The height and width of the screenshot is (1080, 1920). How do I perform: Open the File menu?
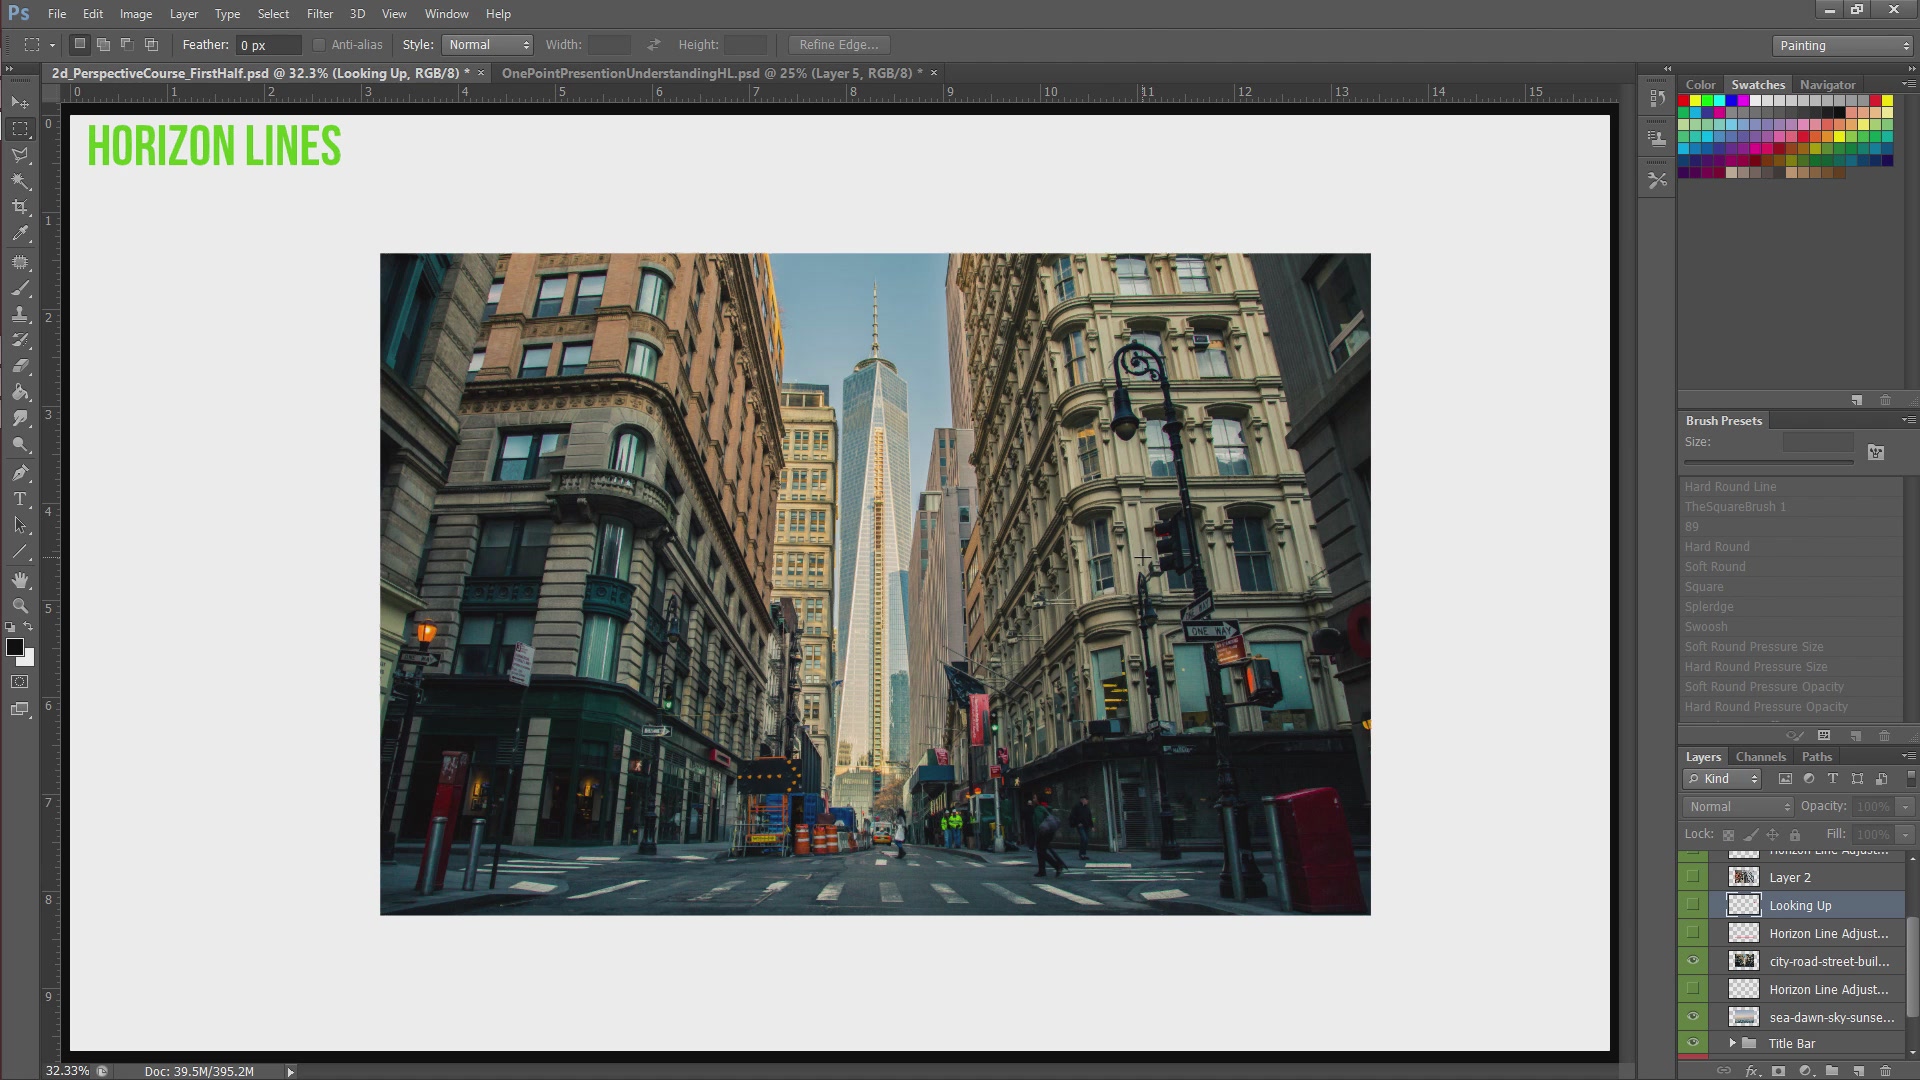(x=57, y=14)
